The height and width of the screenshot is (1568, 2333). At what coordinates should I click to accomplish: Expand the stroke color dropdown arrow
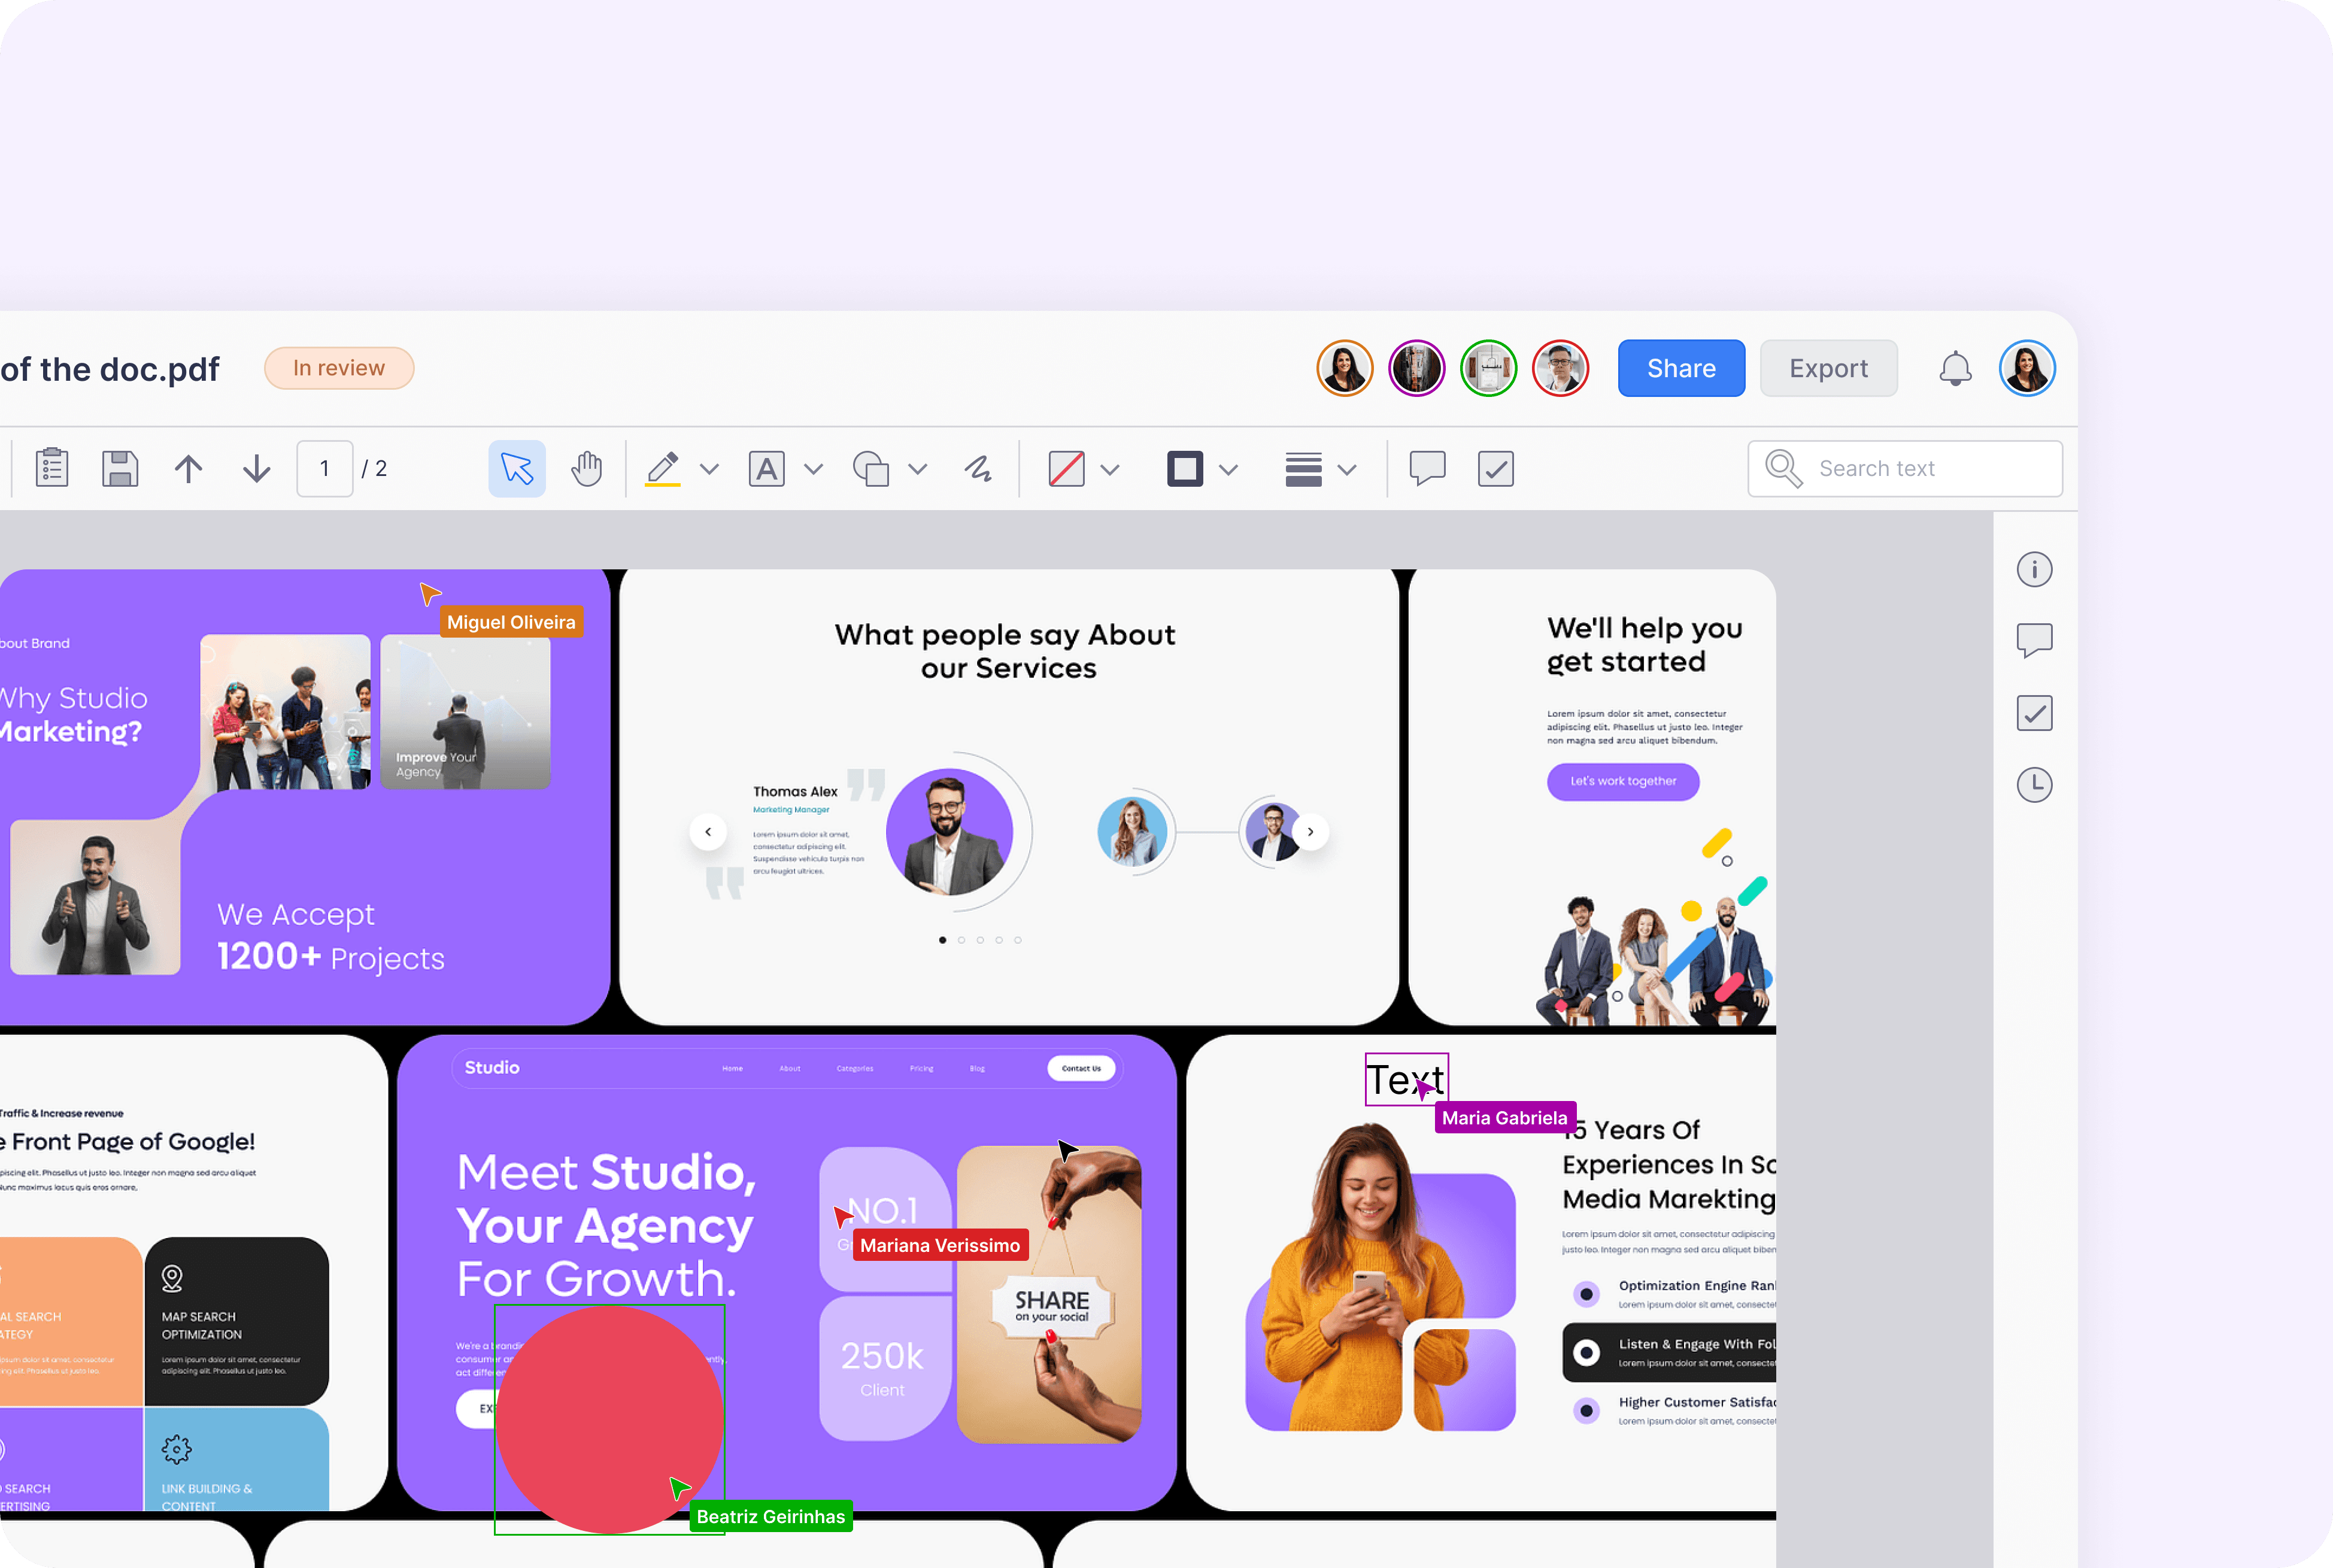pos(1110,469)
